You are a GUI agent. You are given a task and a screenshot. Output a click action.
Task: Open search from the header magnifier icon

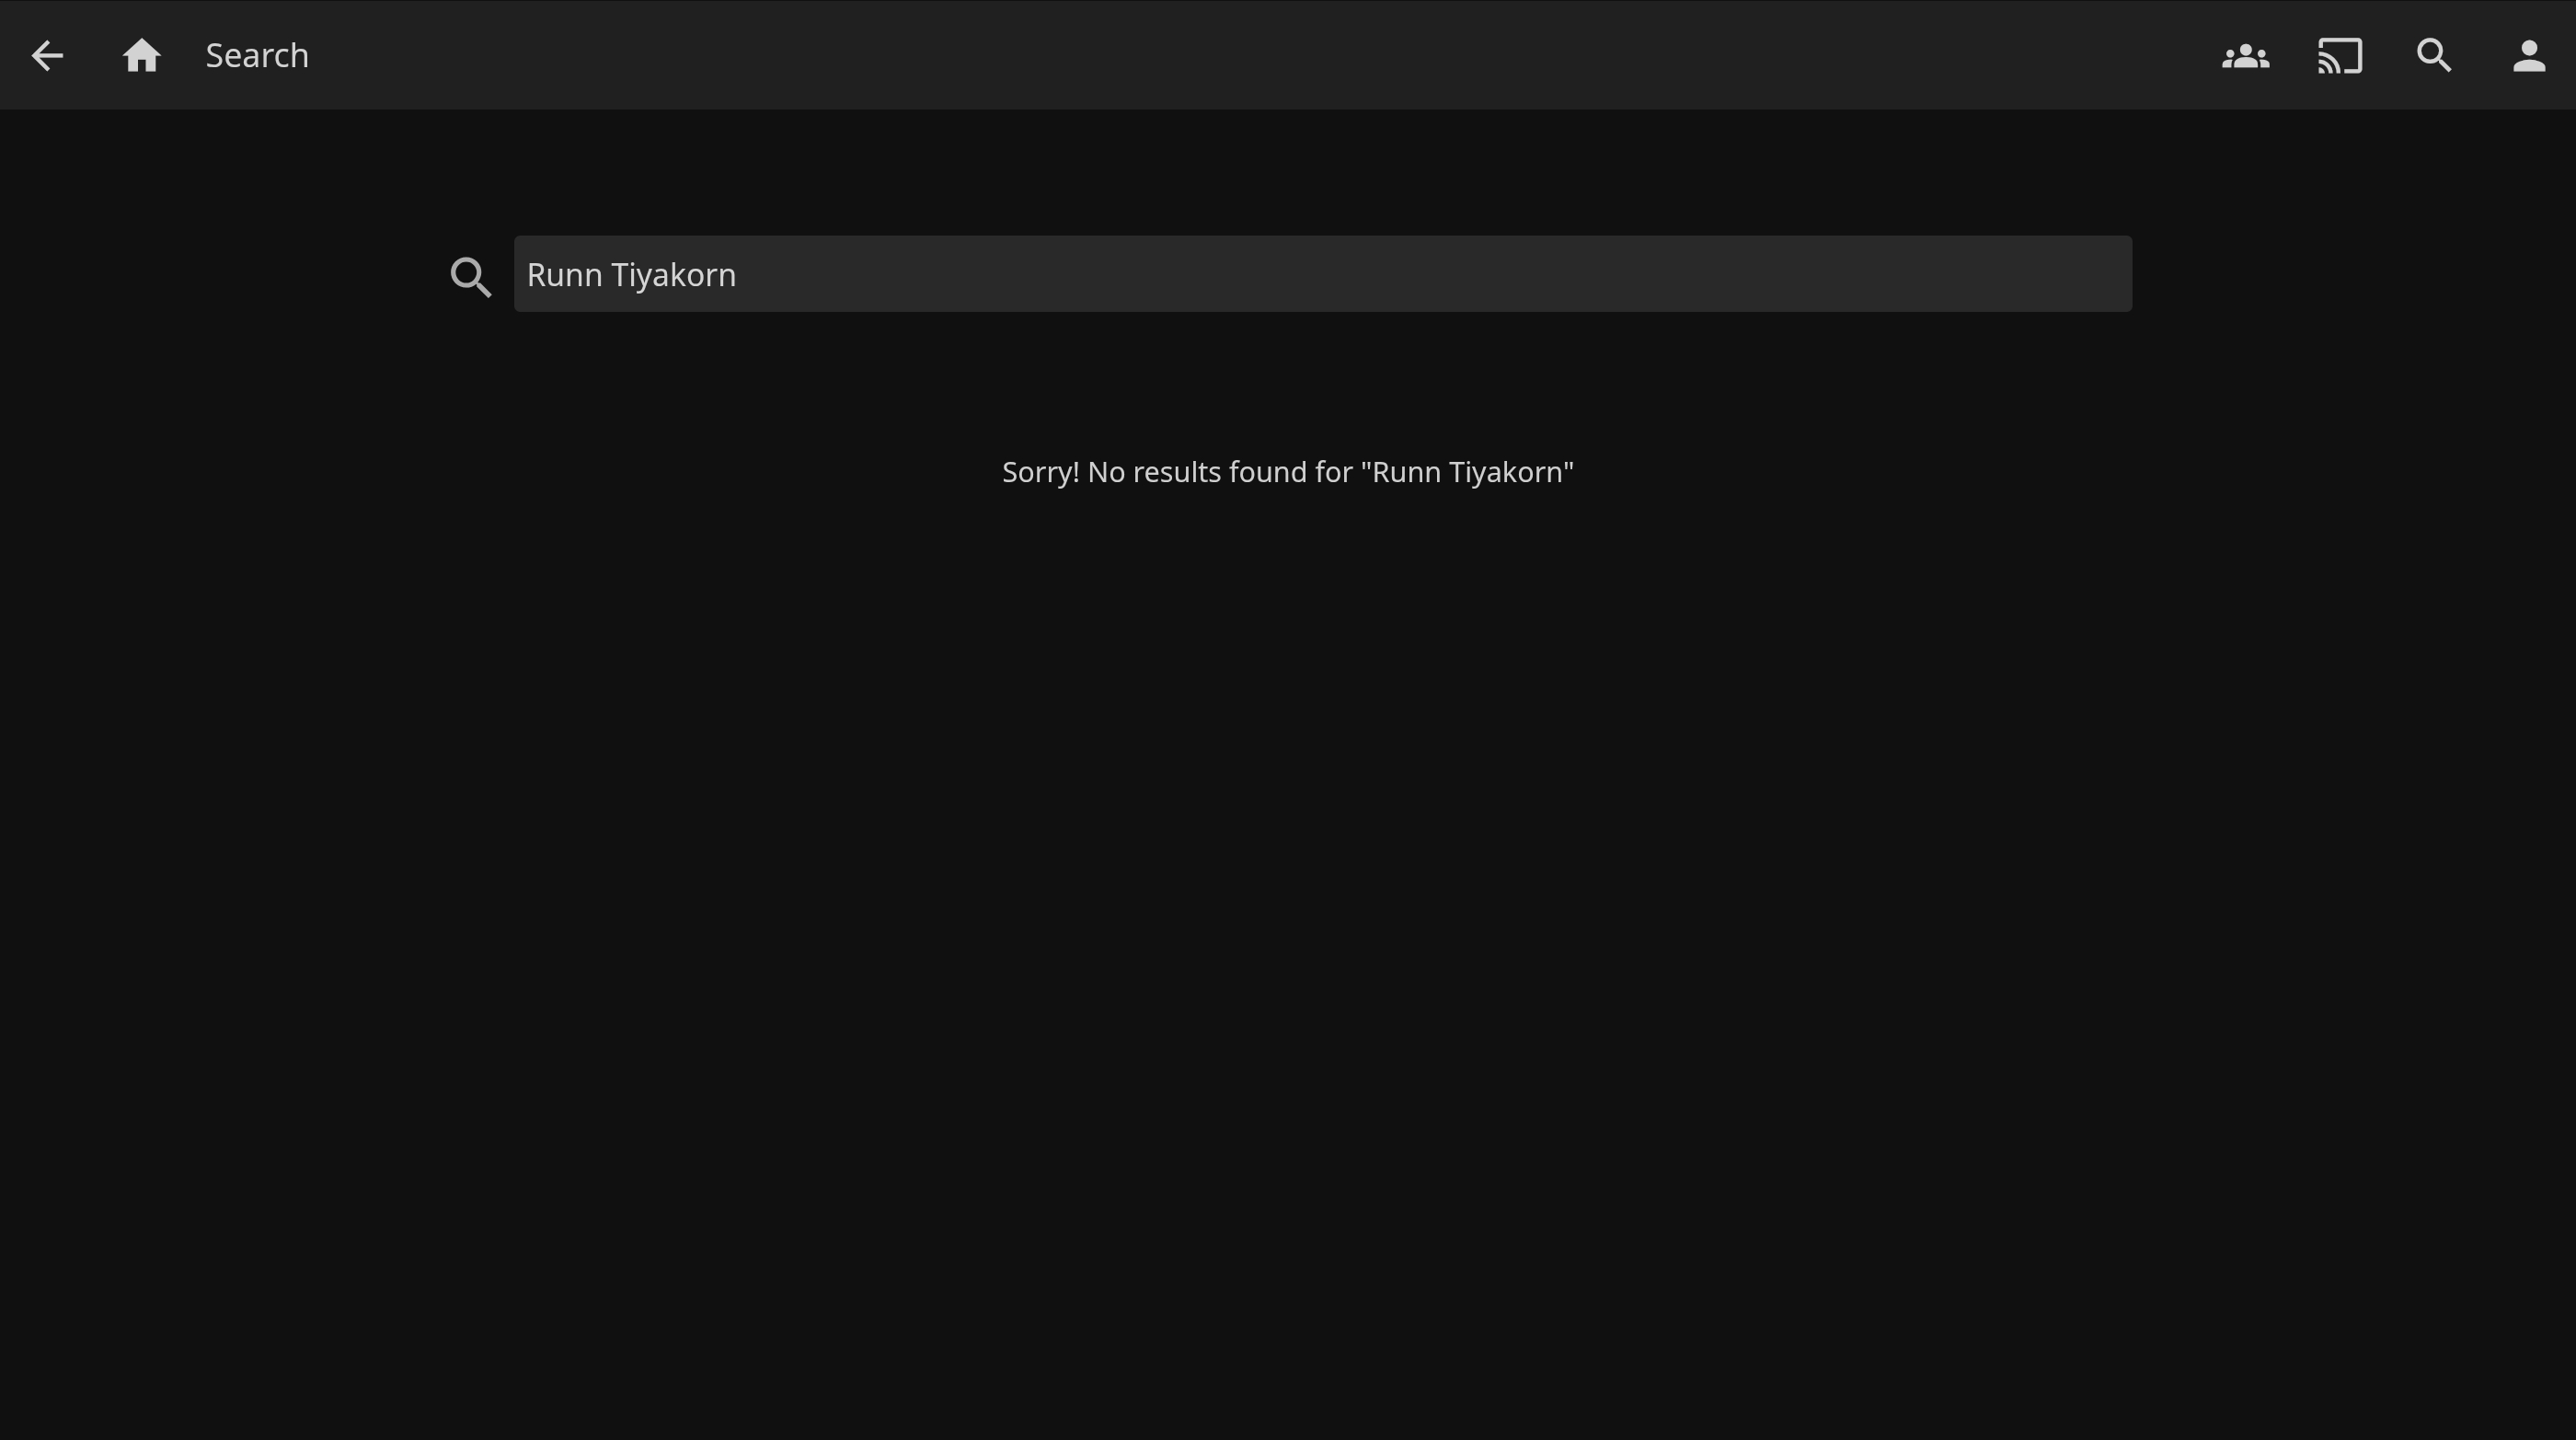click(2434, 56)
